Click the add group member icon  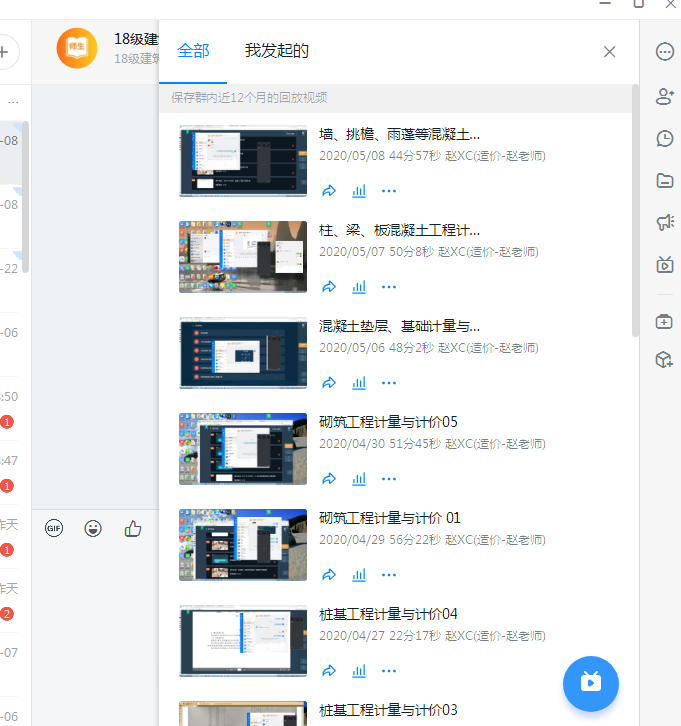coord(665,96)
